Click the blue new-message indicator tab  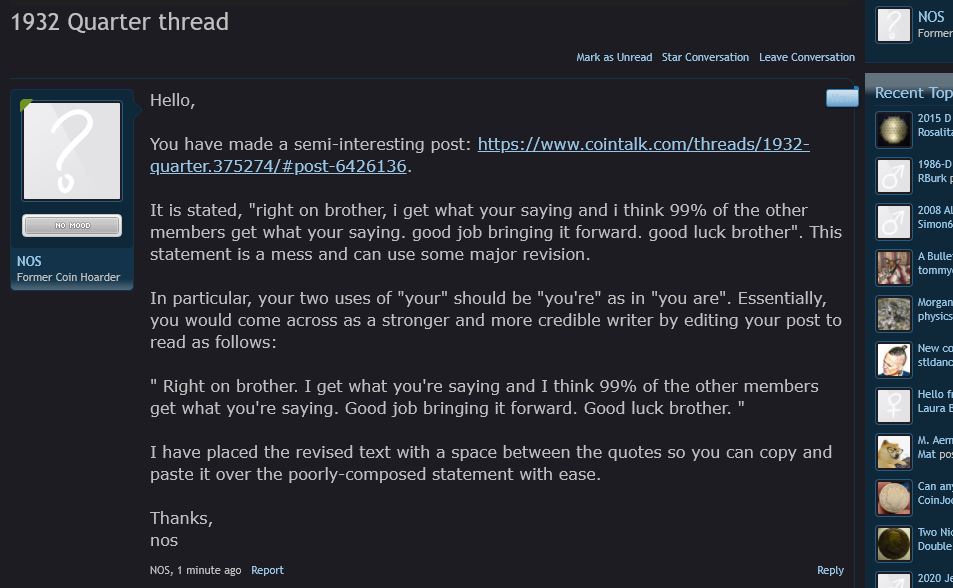click(842, 97)
